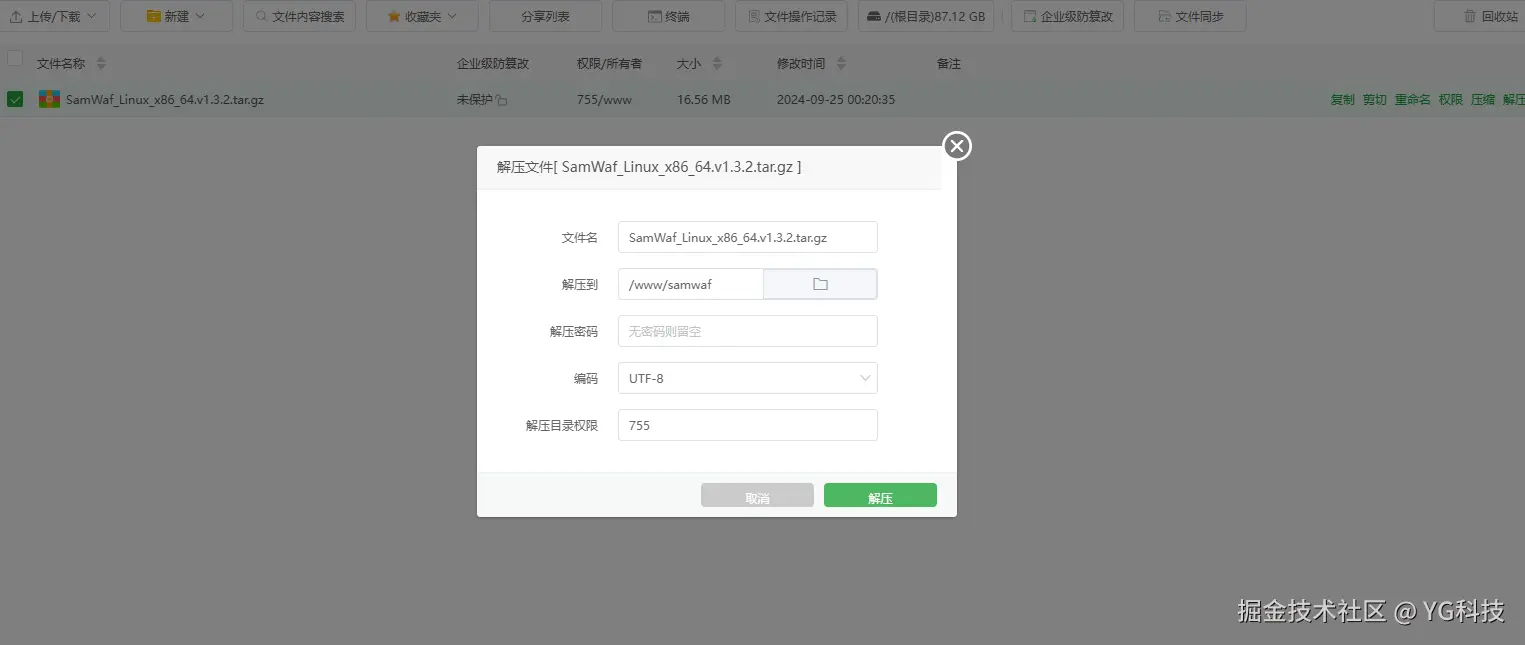Click the terminal icon beside 终端
Image resolution: width=1525 pixels, height=645 pixels.
(654, 16)
